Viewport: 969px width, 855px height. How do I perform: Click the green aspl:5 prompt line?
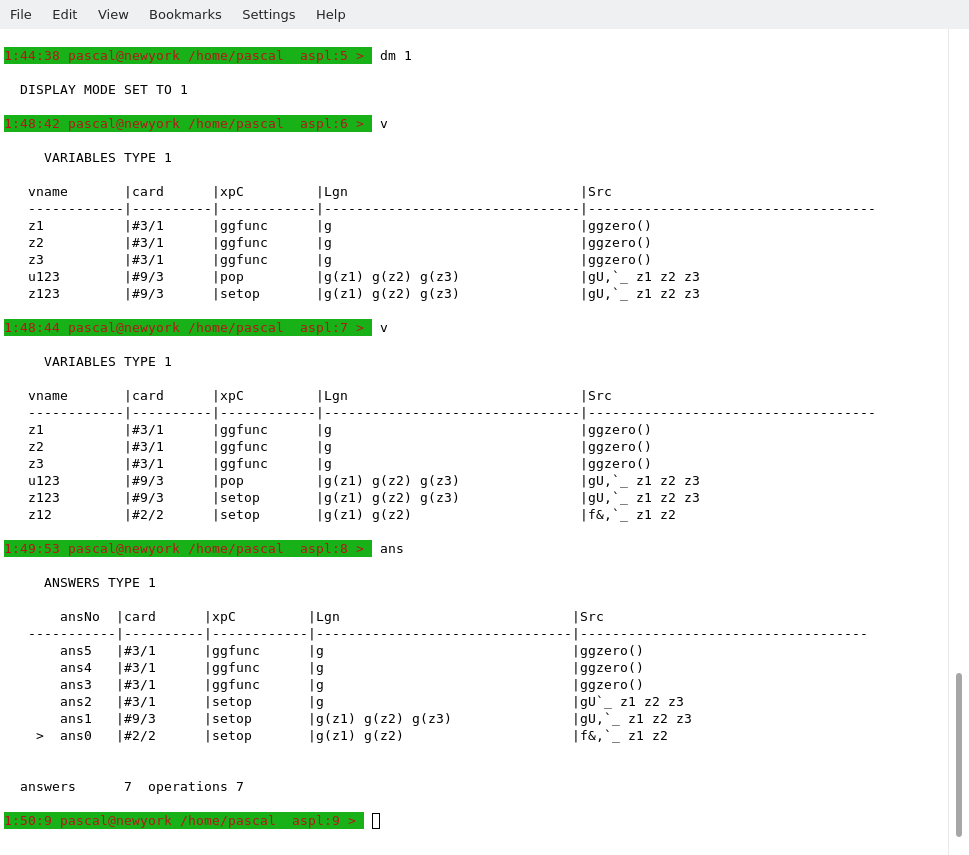(x=187, y=56)
